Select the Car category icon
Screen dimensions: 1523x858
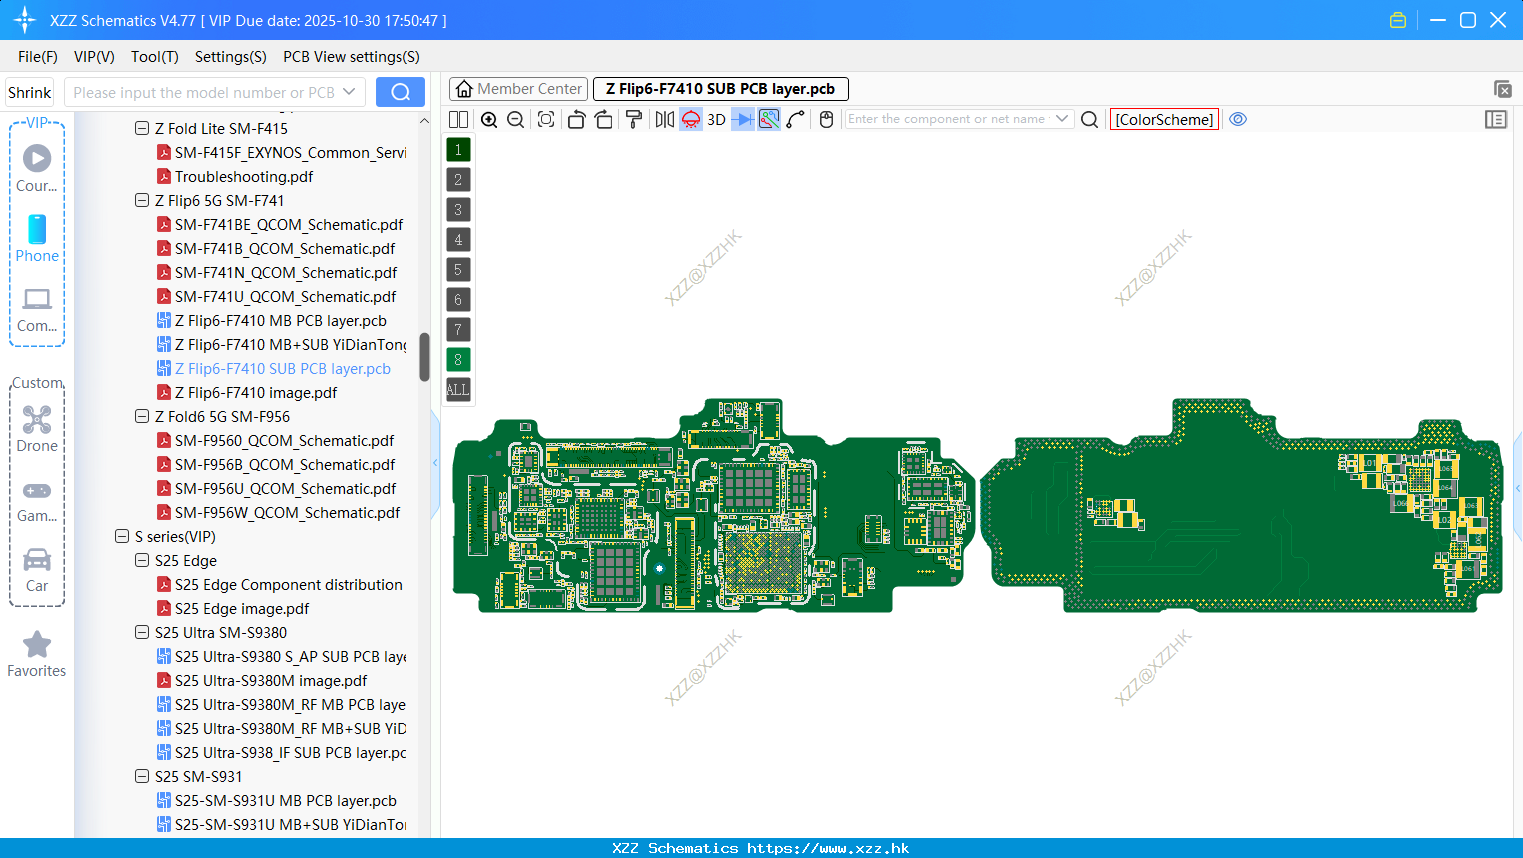click(x=37, y=570)
